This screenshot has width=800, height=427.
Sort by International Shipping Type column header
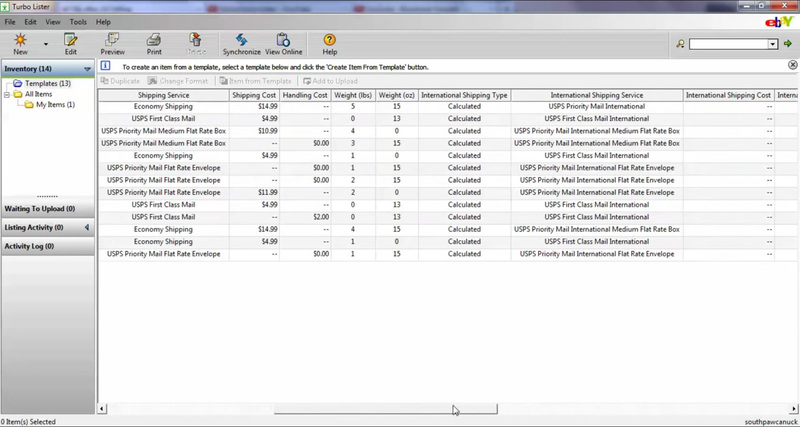pos(464,95)
